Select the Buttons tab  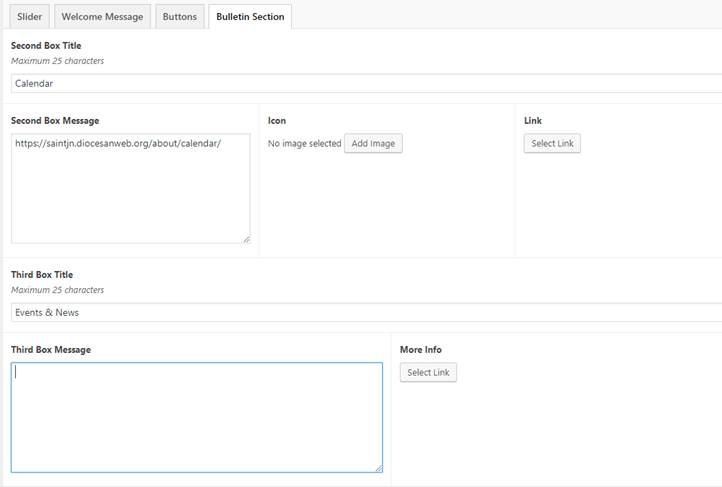click(180, 17)
